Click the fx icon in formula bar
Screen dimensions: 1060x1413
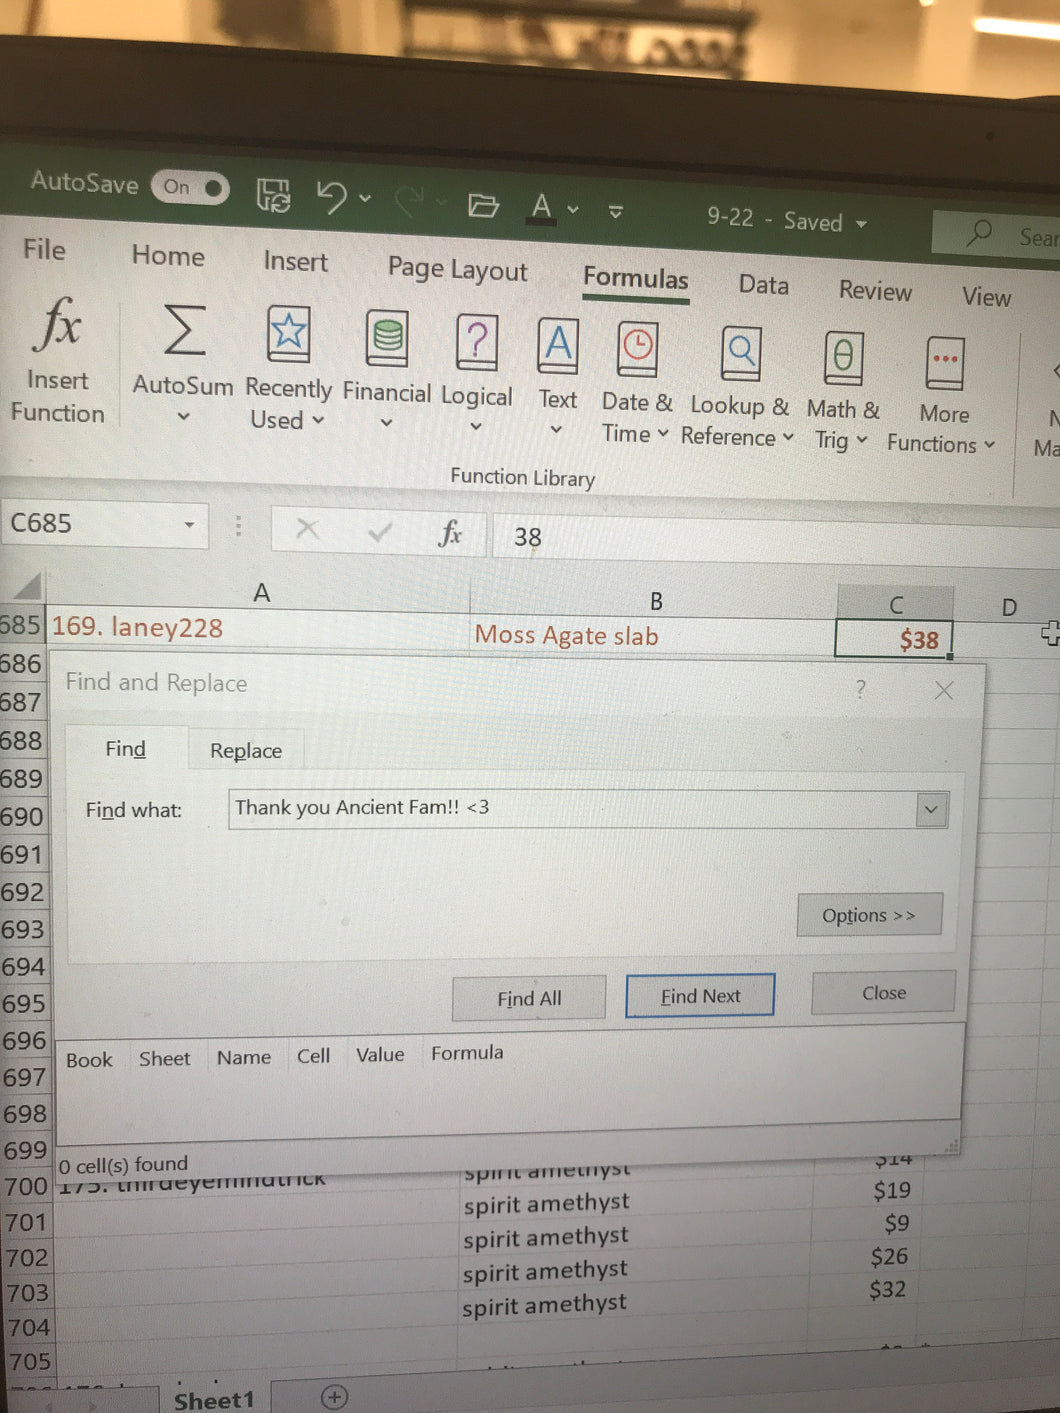click(x=450, y=534)
